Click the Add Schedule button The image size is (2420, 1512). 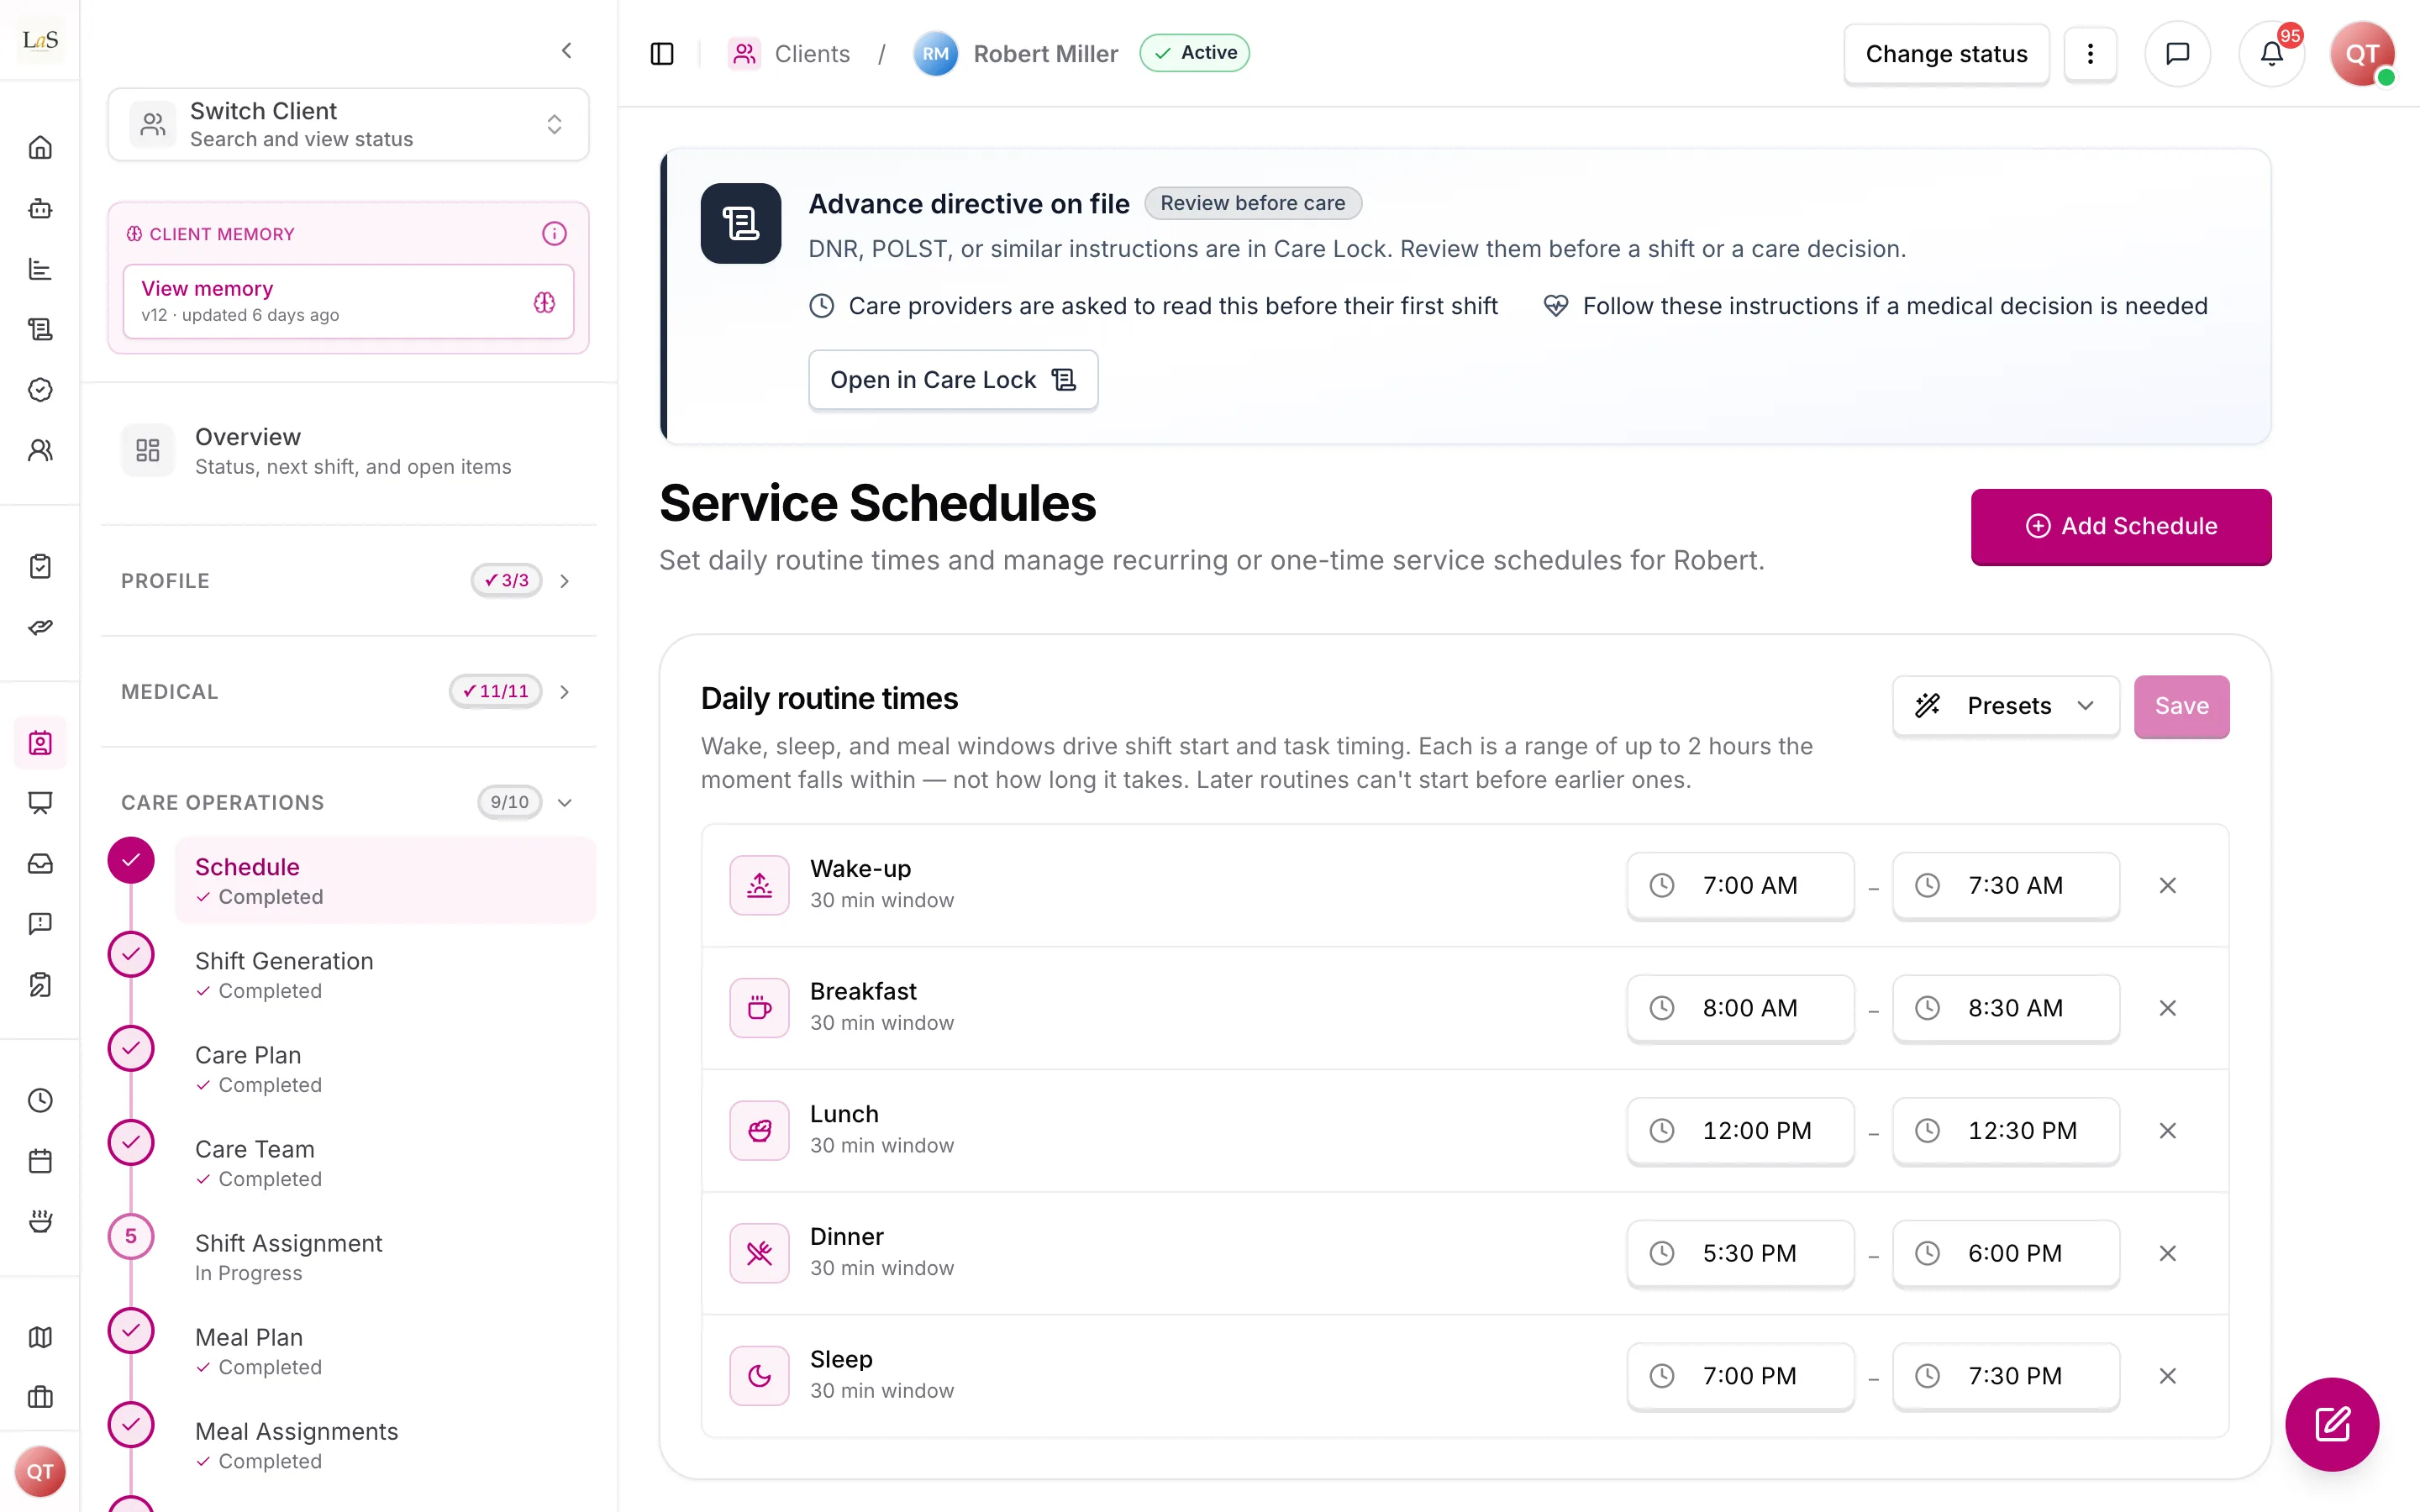click(x=2120, y=527)
